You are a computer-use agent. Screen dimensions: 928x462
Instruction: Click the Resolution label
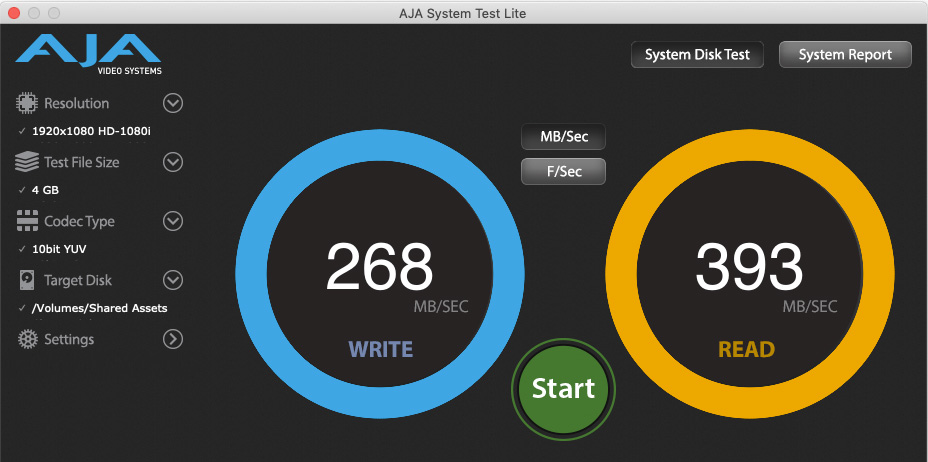pyautogui.click(x=76, y=104)
